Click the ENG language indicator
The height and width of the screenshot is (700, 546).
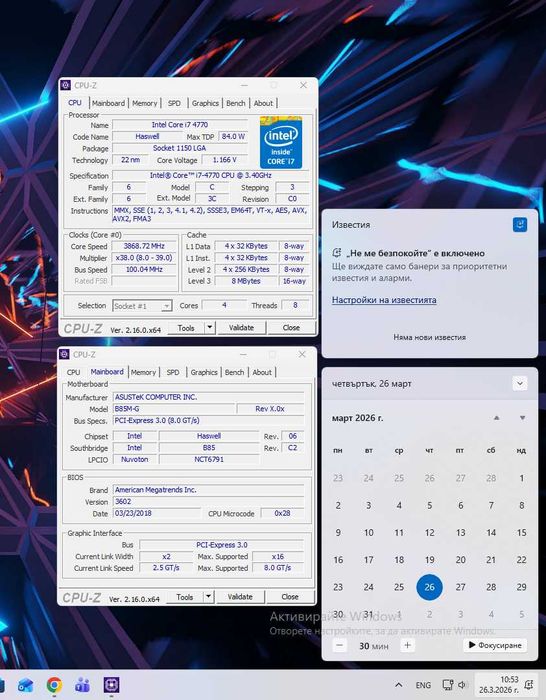423,685
